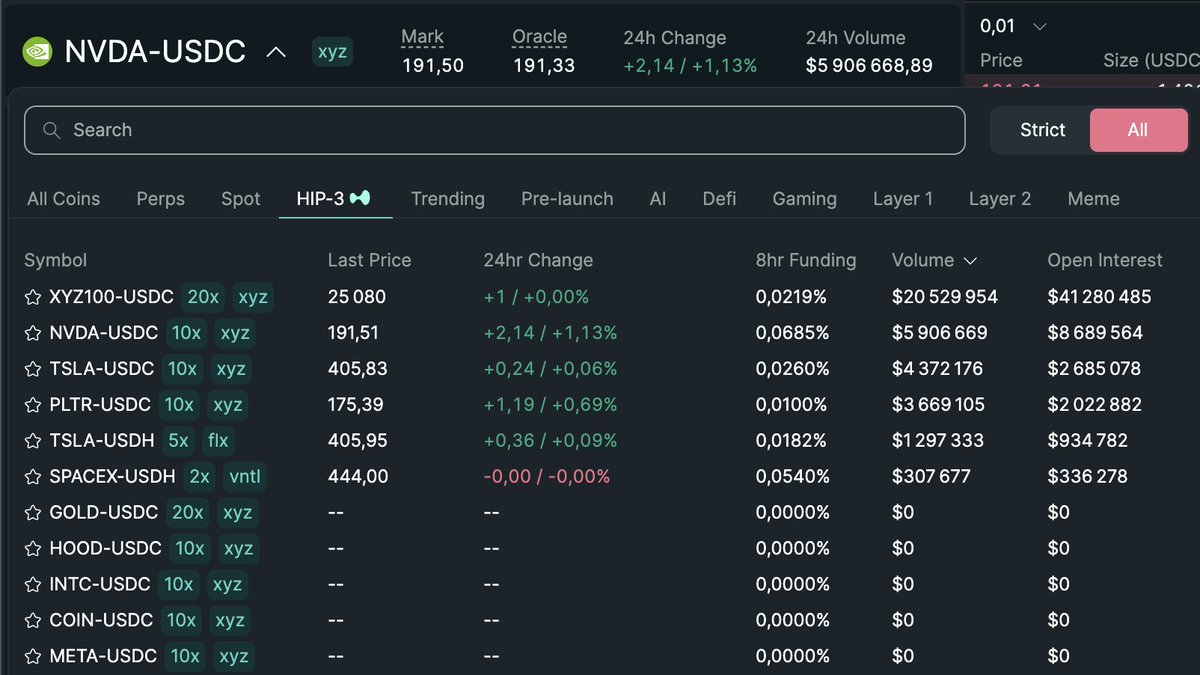Open the Gaming tab

click(804, 199)
